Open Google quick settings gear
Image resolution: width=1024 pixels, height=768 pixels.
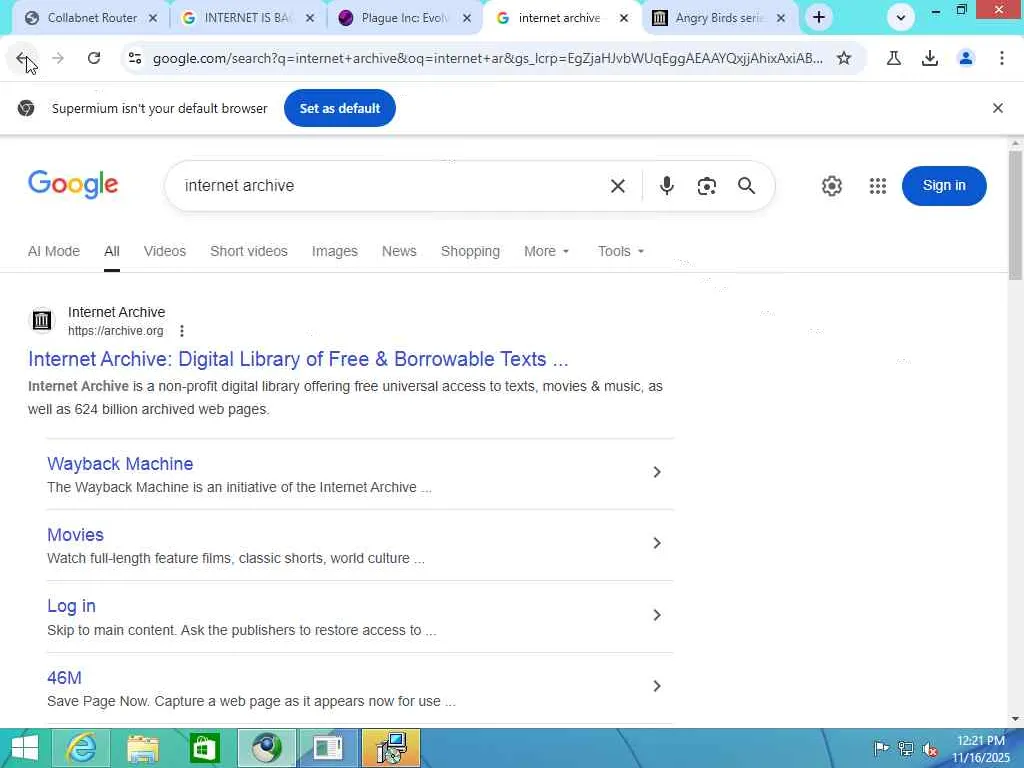coord(831,186)
